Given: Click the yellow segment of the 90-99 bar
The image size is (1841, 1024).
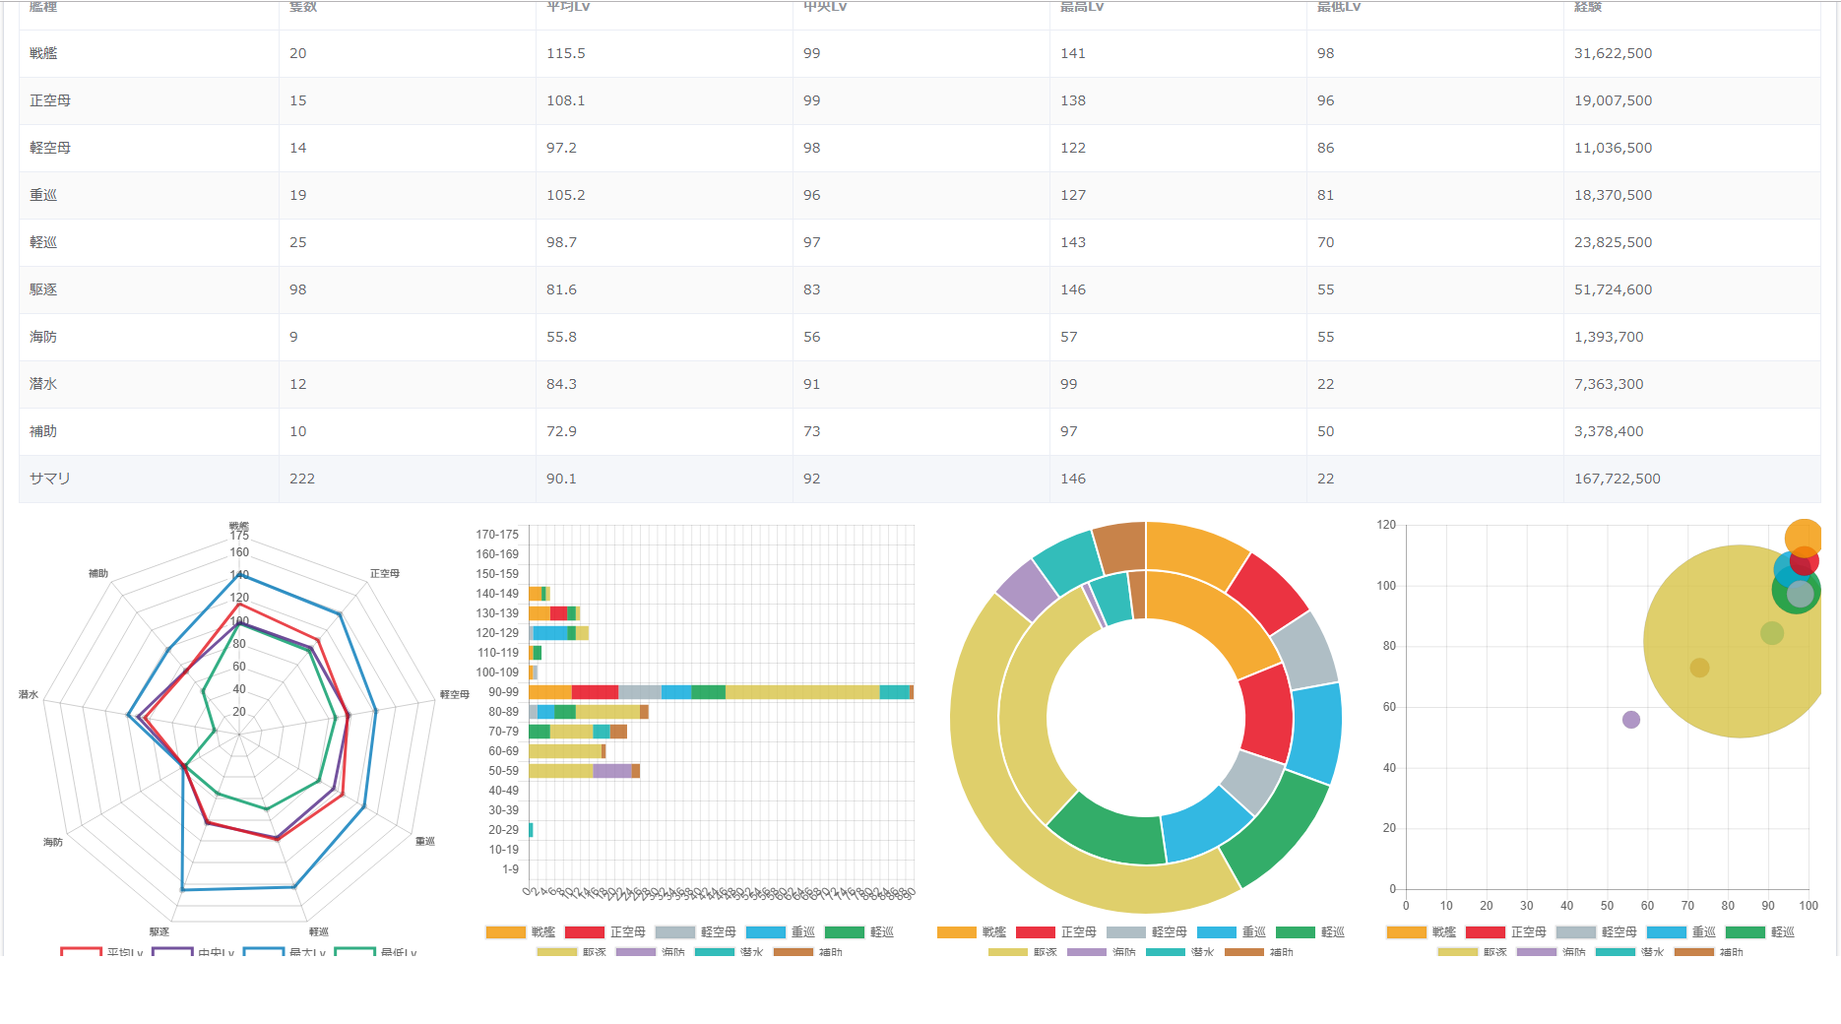Looking at the screenshot, I should point(802,692).
